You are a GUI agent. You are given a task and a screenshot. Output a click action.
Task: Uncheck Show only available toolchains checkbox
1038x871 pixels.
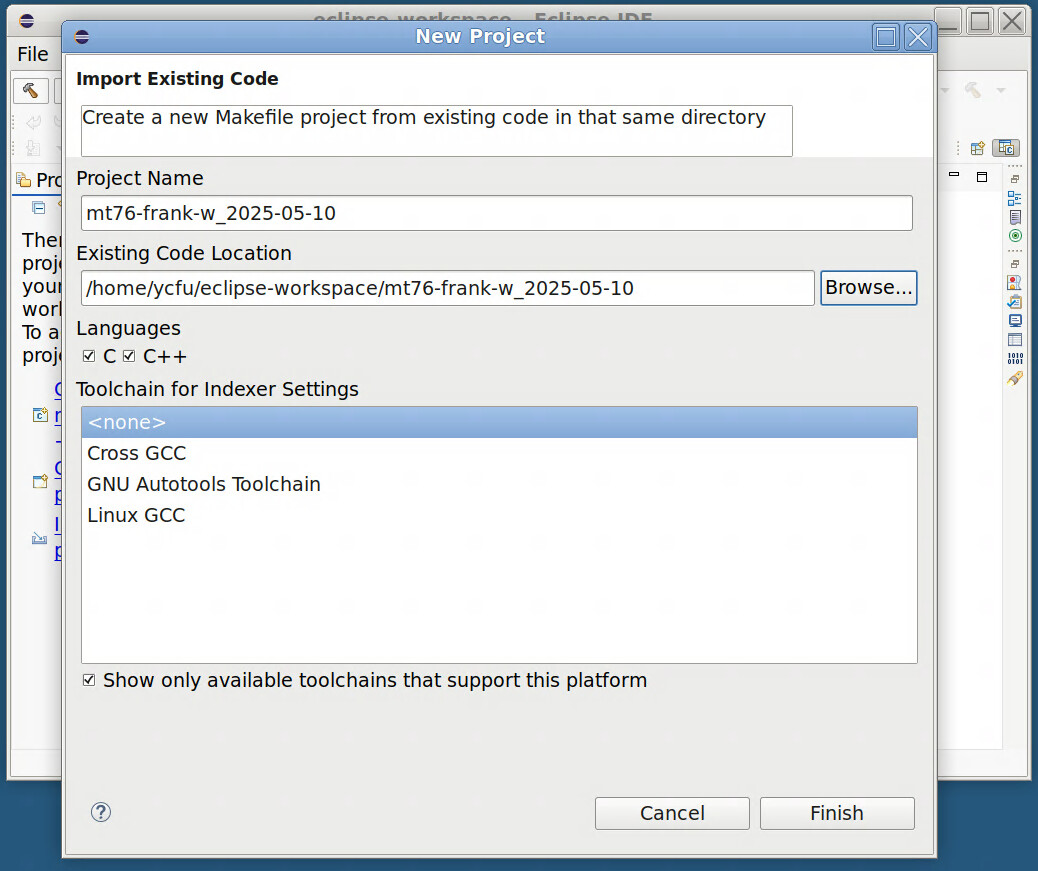pyautogui.click(x=89, y=680)
